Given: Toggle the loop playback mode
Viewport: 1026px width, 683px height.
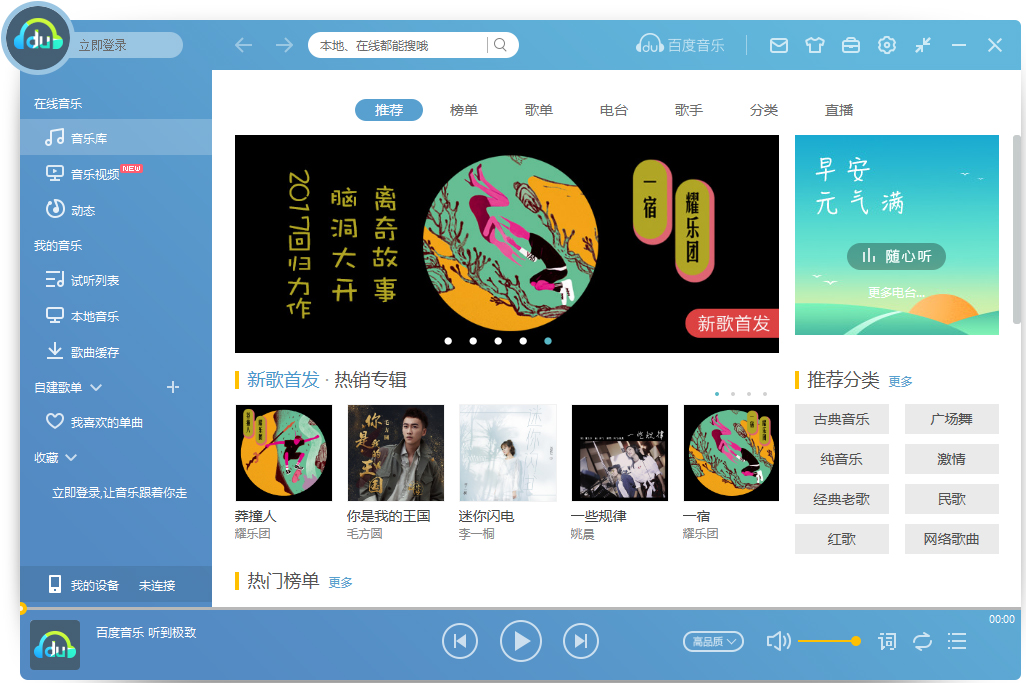Looking at the screenshot, I should pyautogui.click(x=922, y=641).
